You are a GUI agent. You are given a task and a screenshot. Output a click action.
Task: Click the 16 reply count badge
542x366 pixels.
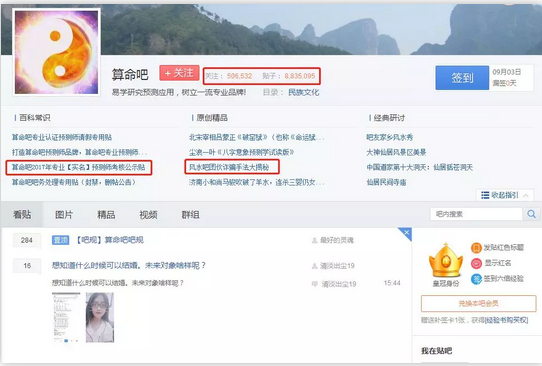(x=27, y=266)
